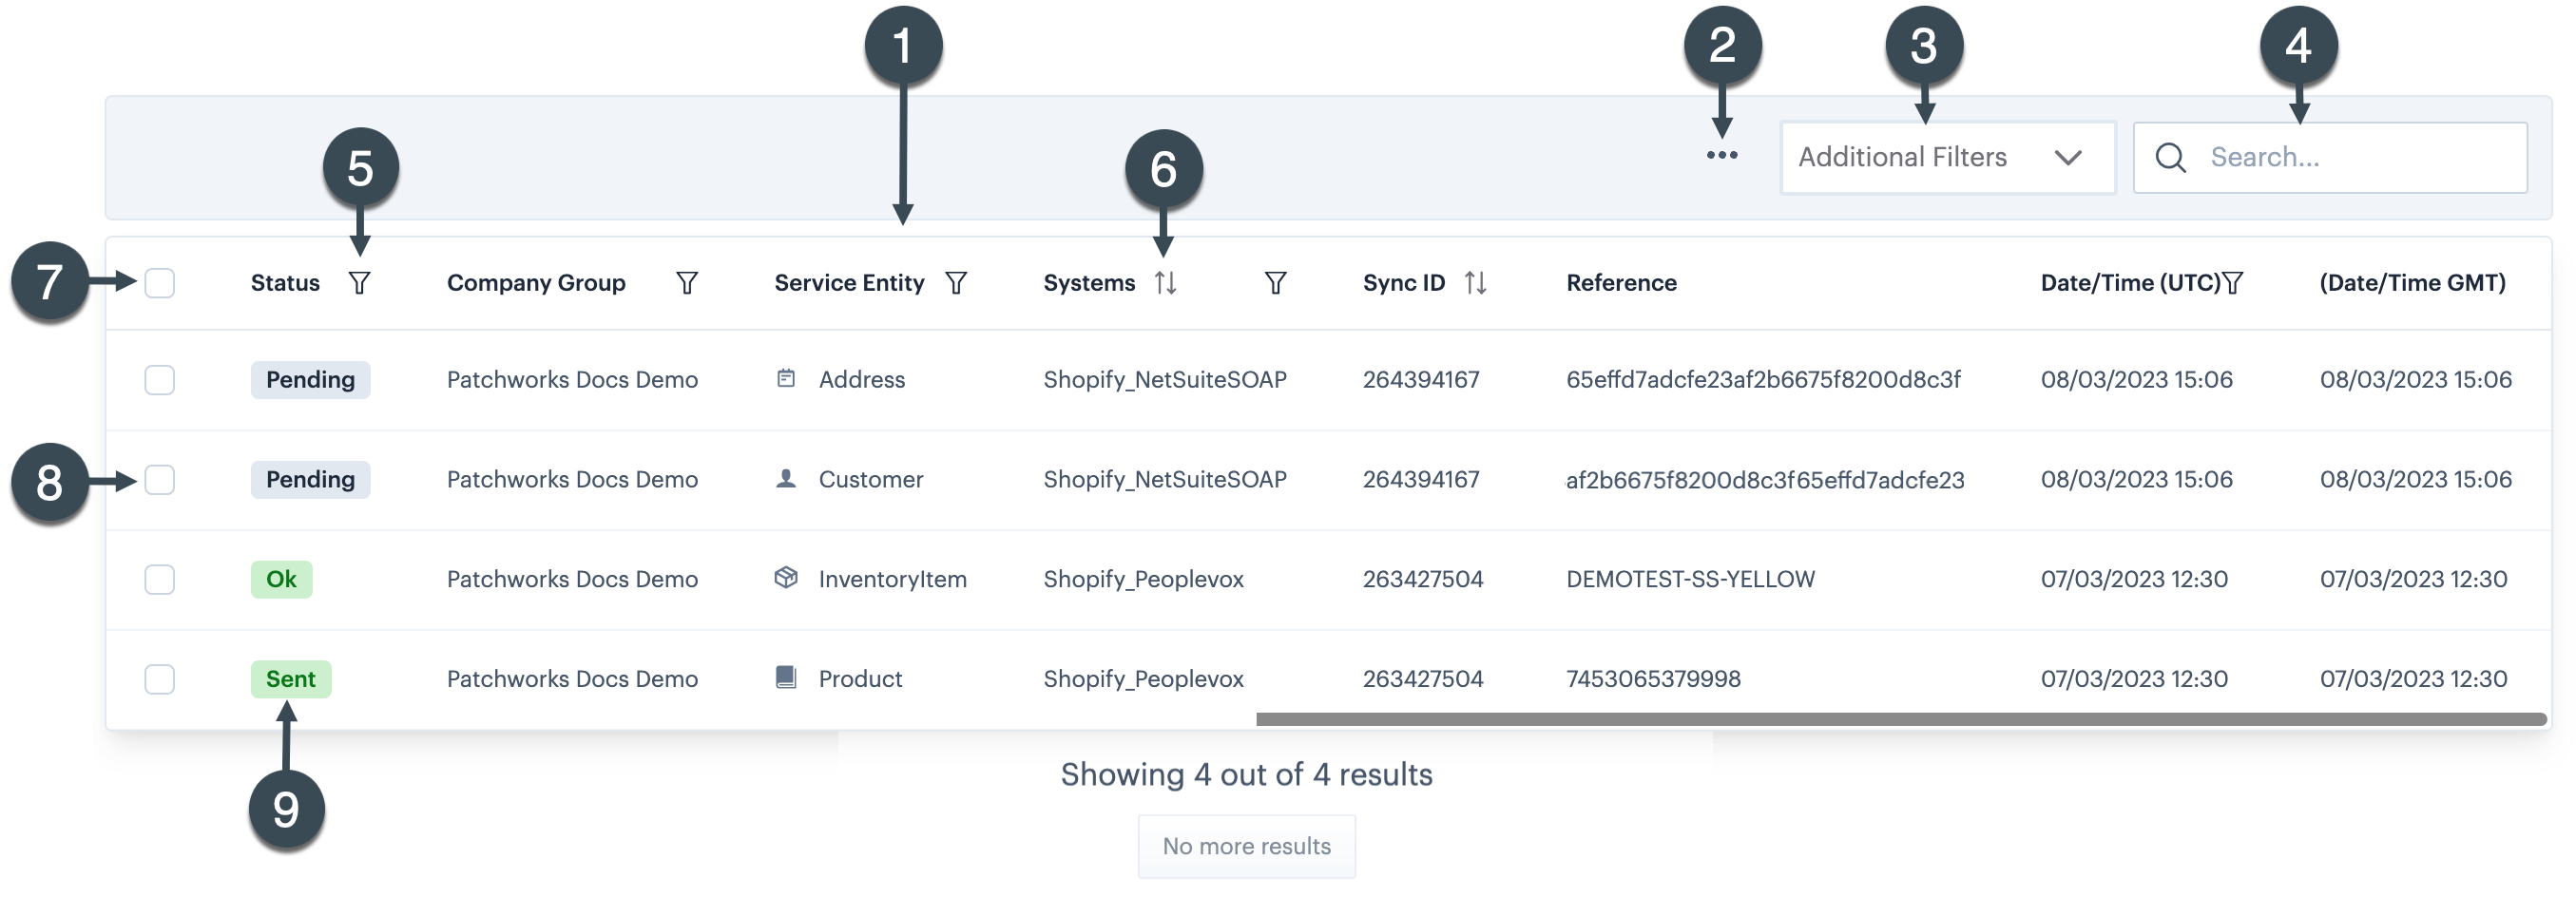Click the Reference column header
The image size is (2576, 897).
pyautogui.click(x=1621, y=283)
